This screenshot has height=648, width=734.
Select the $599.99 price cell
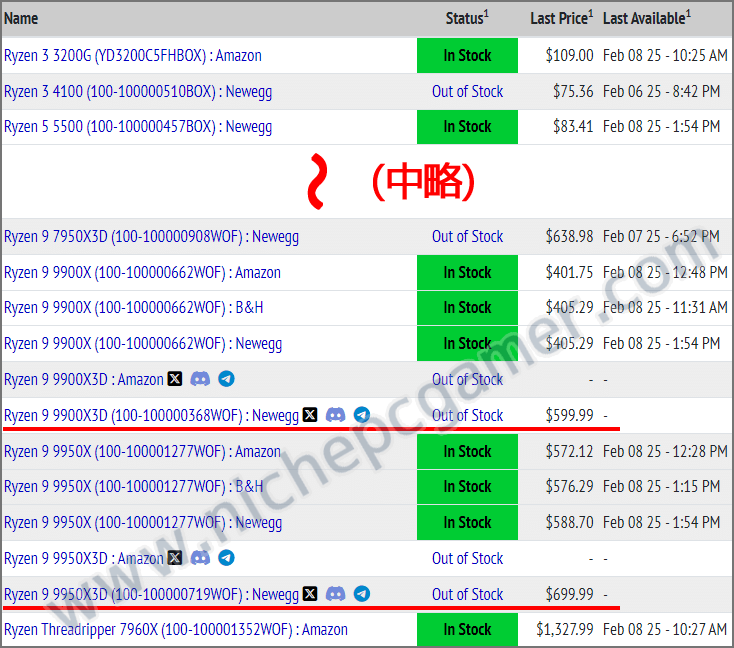click(x=569, y=415)
